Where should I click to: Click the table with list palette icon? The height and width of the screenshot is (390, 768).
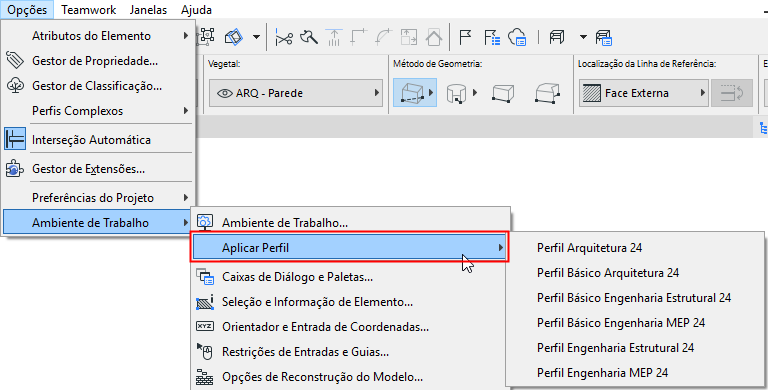[x=604, y=37]
